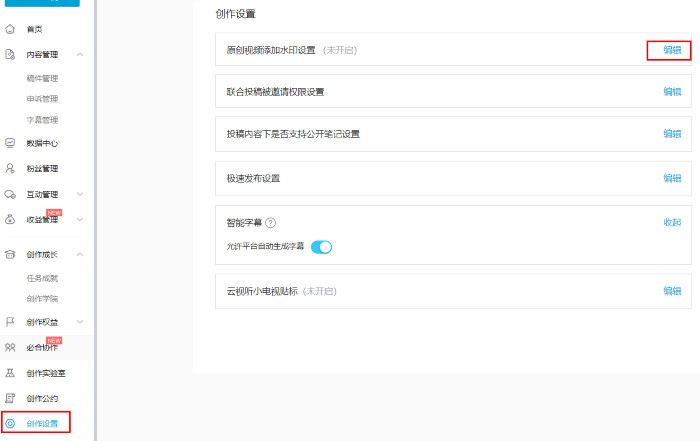Click the 创作公约 document icon
700x441 pixels.
coord(10,398)
